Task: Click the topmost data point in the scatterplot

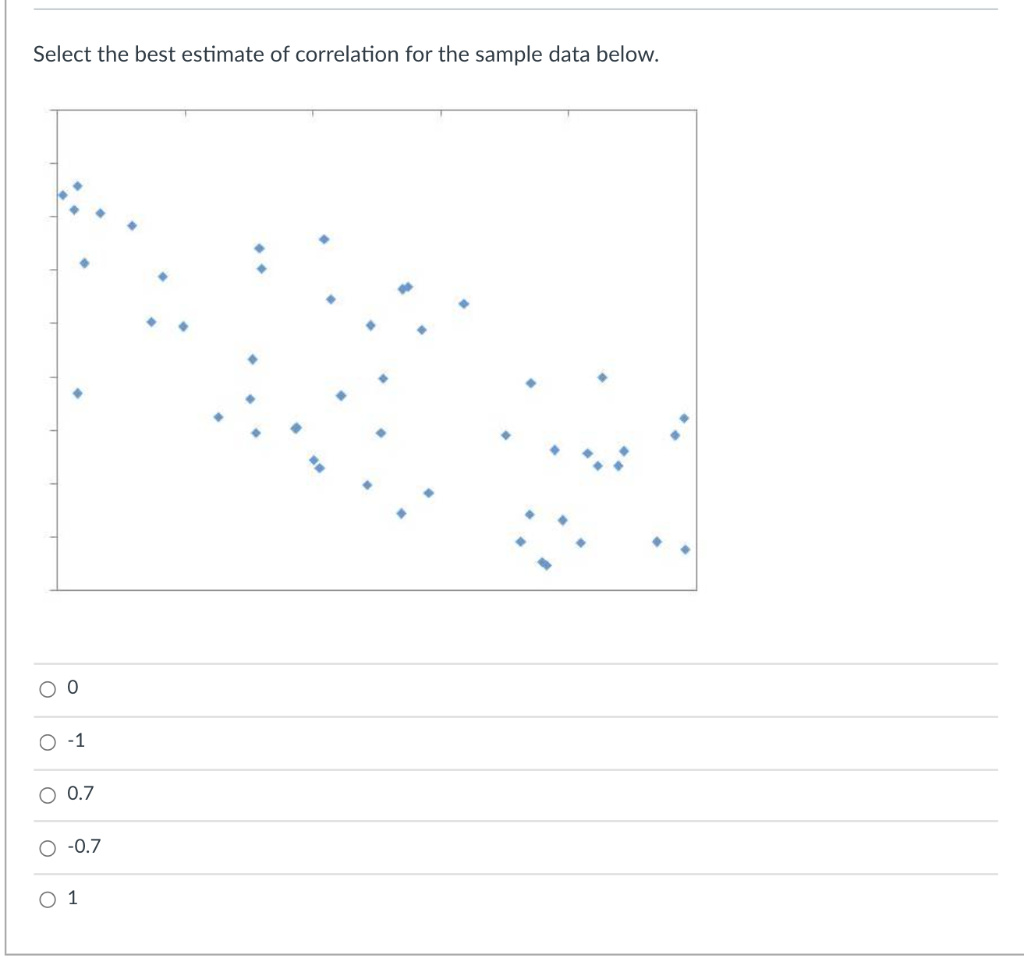Action: coord(78,184)
